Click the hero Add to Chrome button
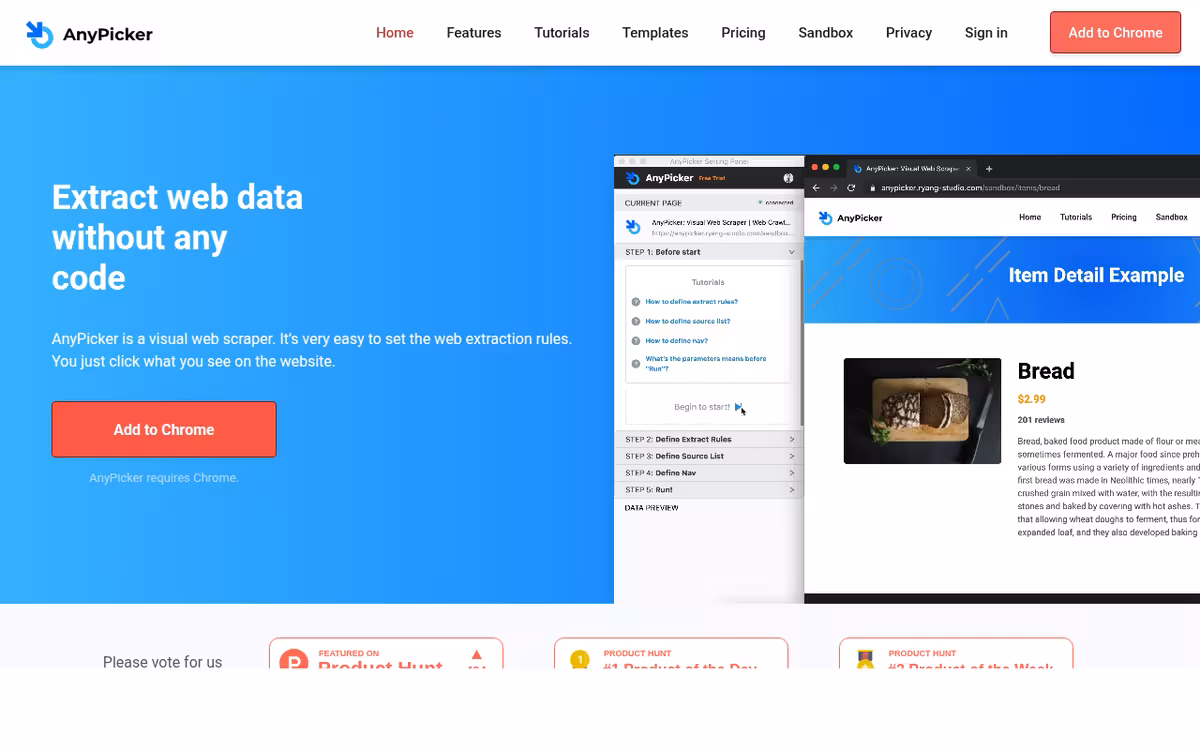 pos(164,429)
